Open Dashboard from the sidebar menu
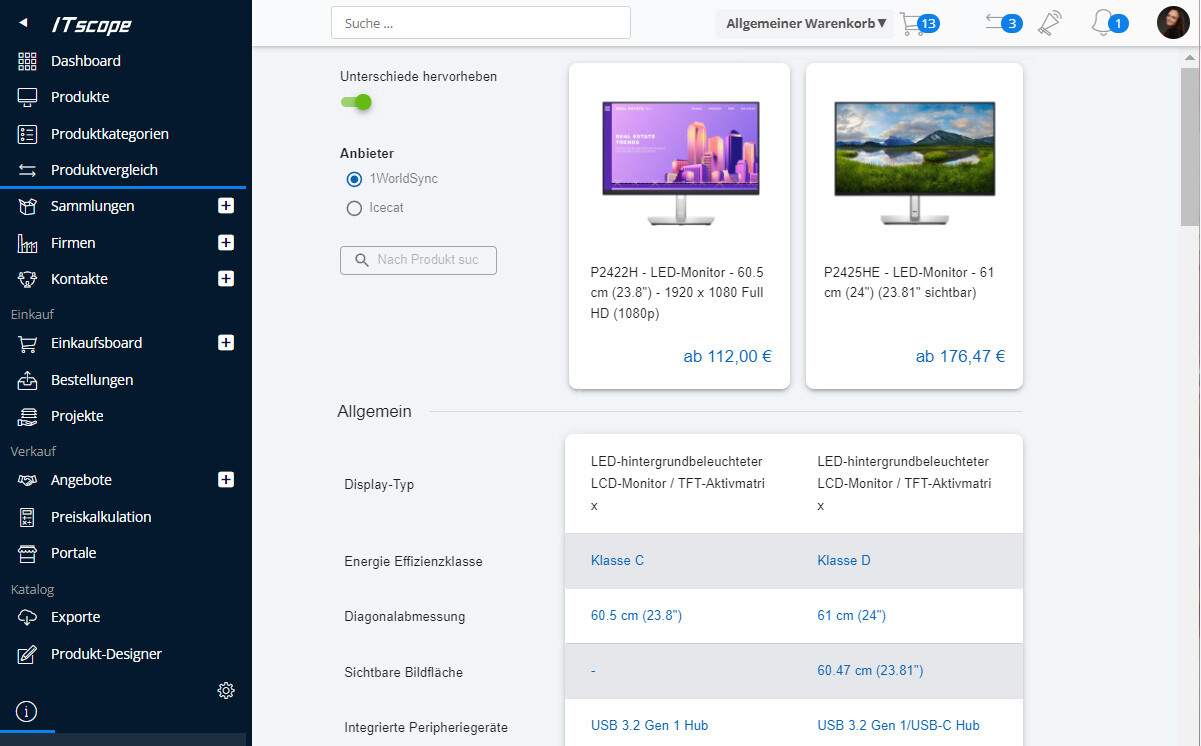 click(x=86, y=61)
